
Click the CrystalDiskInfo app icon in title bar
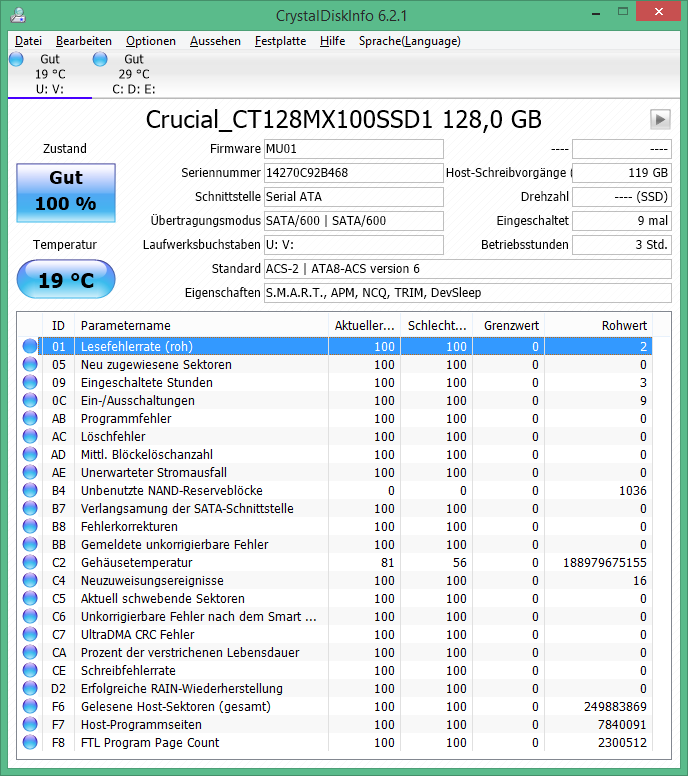(18, 15)
